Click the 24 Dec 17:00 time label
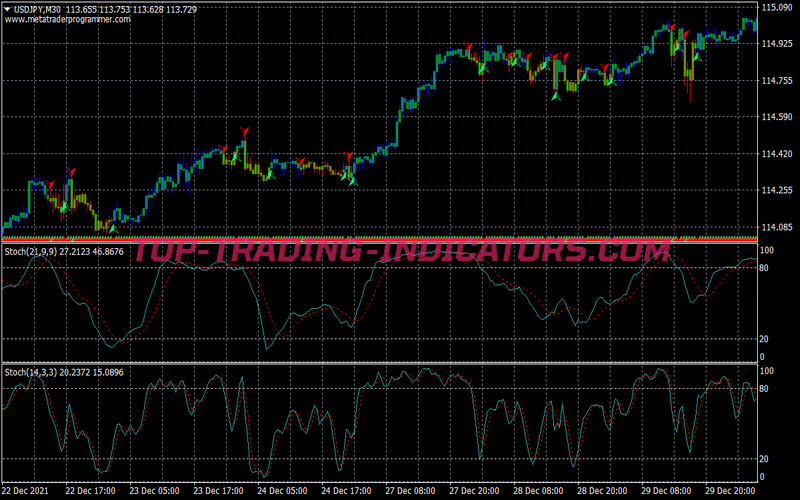This screenshot has width=800, height=500. tap(346, 491)
